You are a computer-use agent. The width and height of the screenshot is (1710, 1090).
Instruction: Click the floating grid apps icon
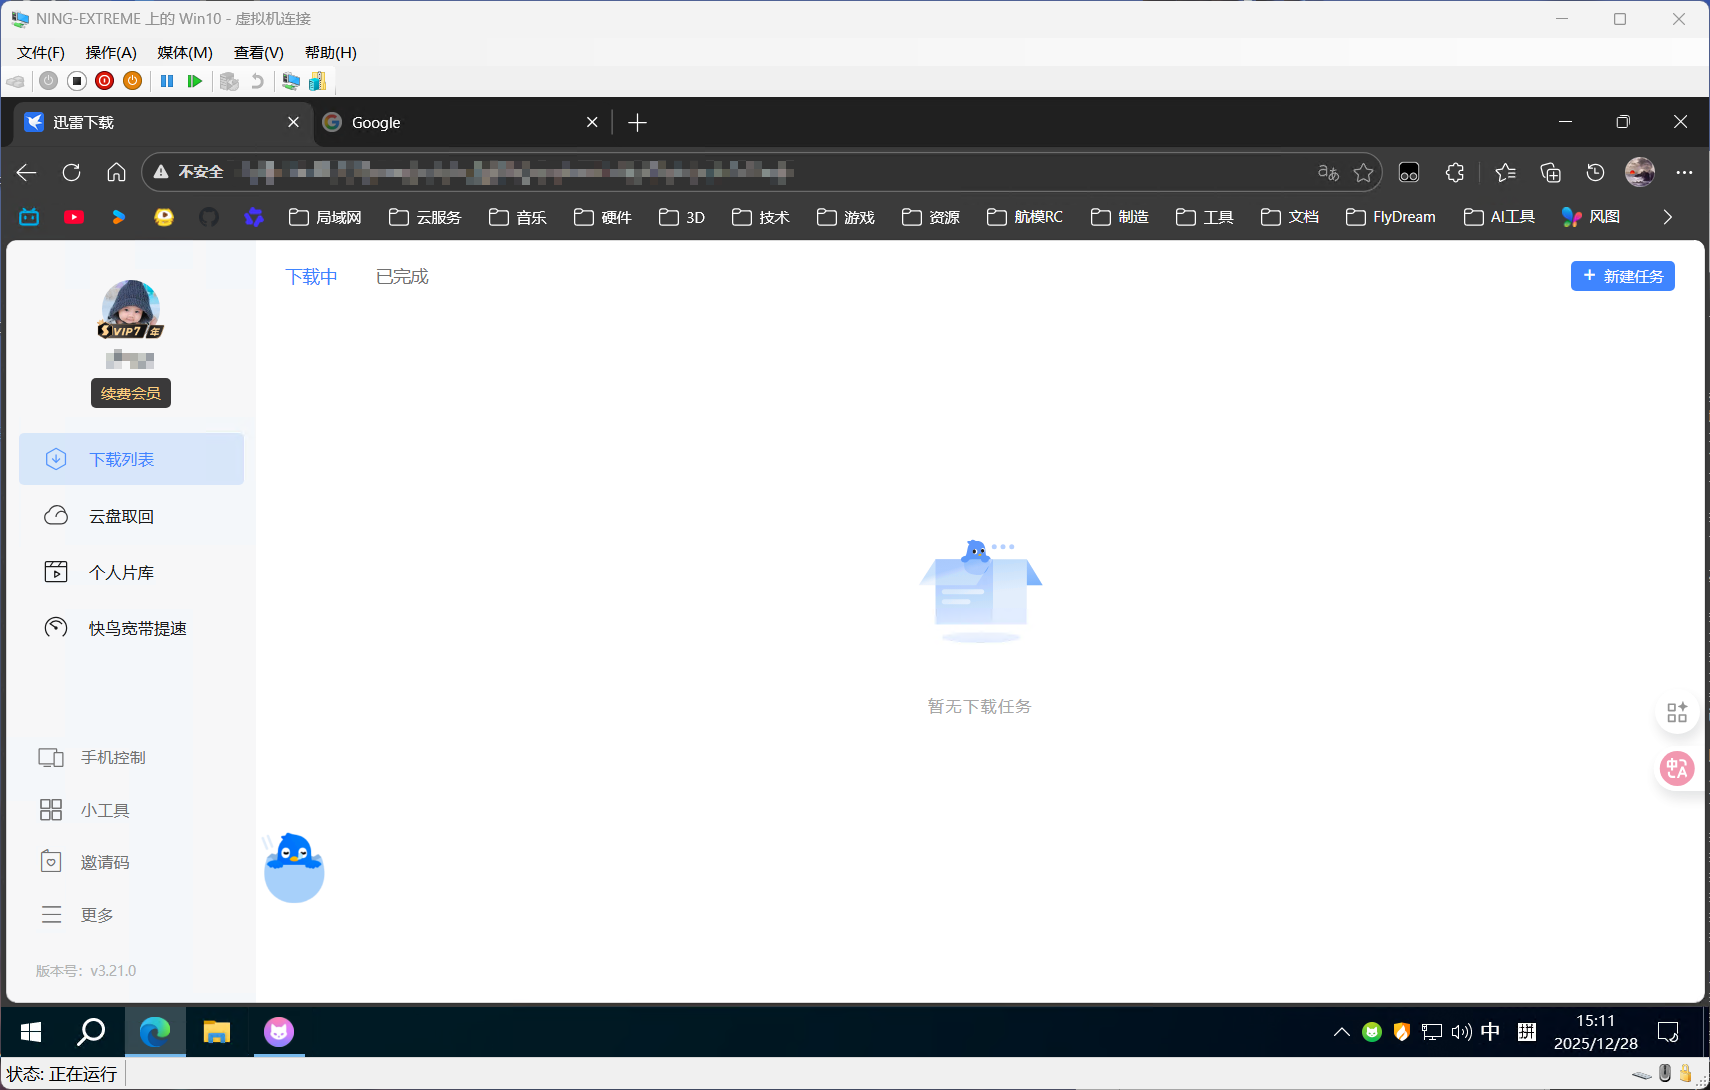click(x=1677, y=712)
